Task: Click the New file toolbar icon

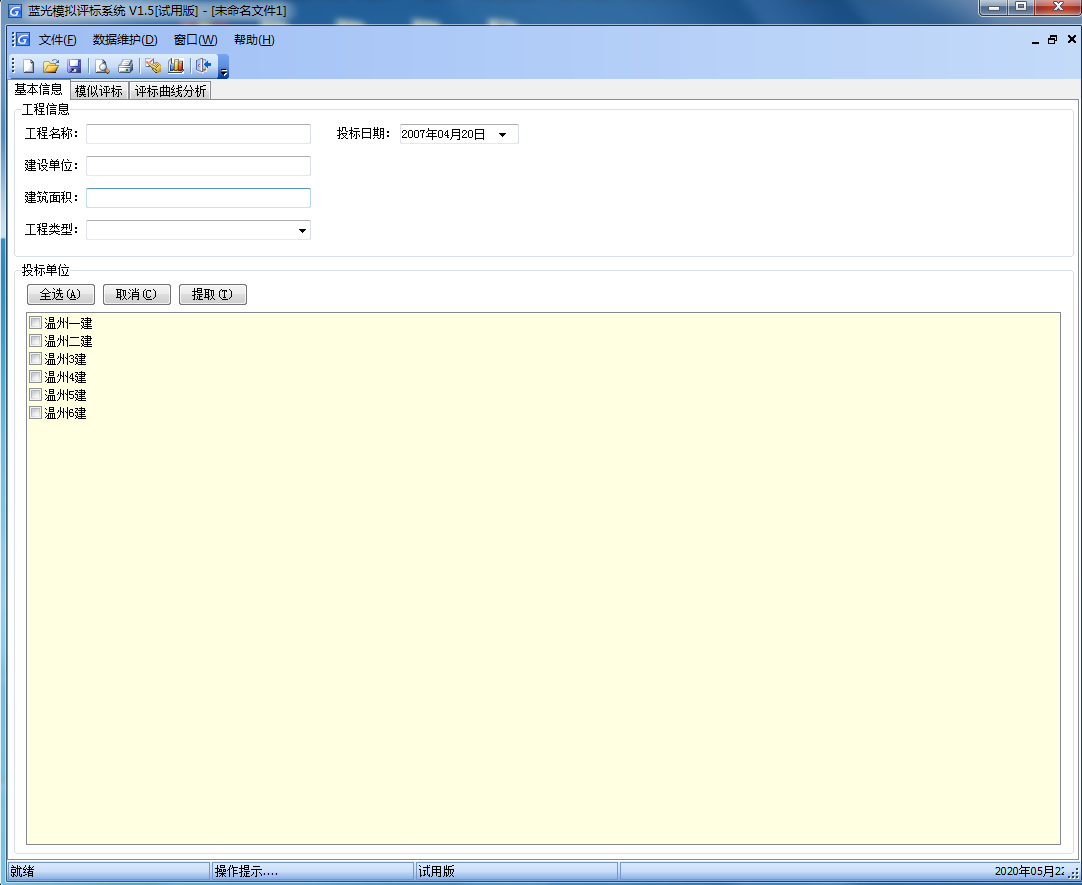Action: click(x=28, y=66)
